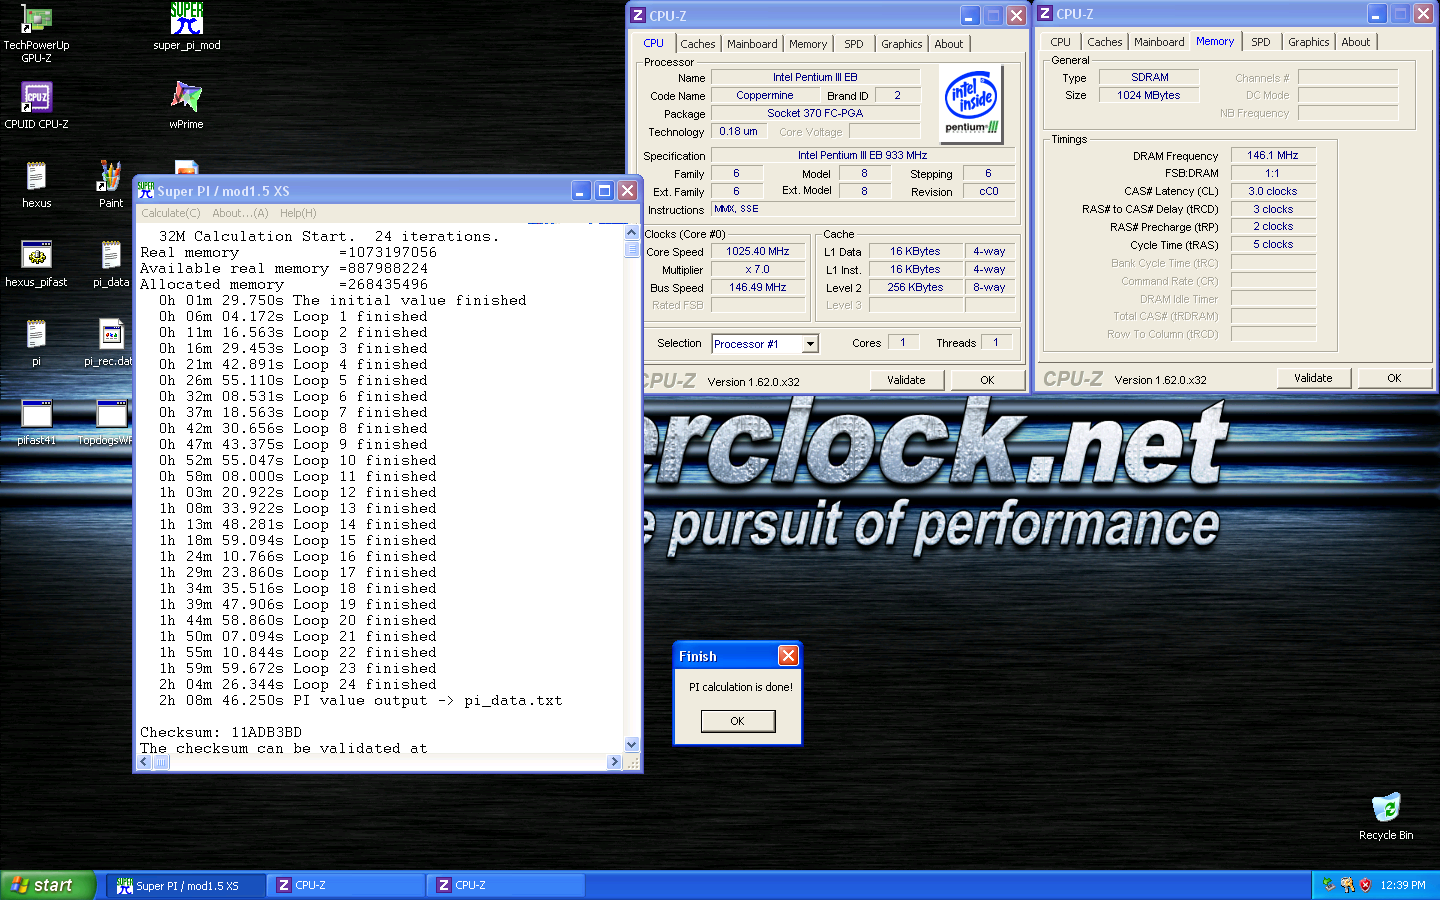
Task: Select Paint desktop shortcut
Action: point(111,185)
